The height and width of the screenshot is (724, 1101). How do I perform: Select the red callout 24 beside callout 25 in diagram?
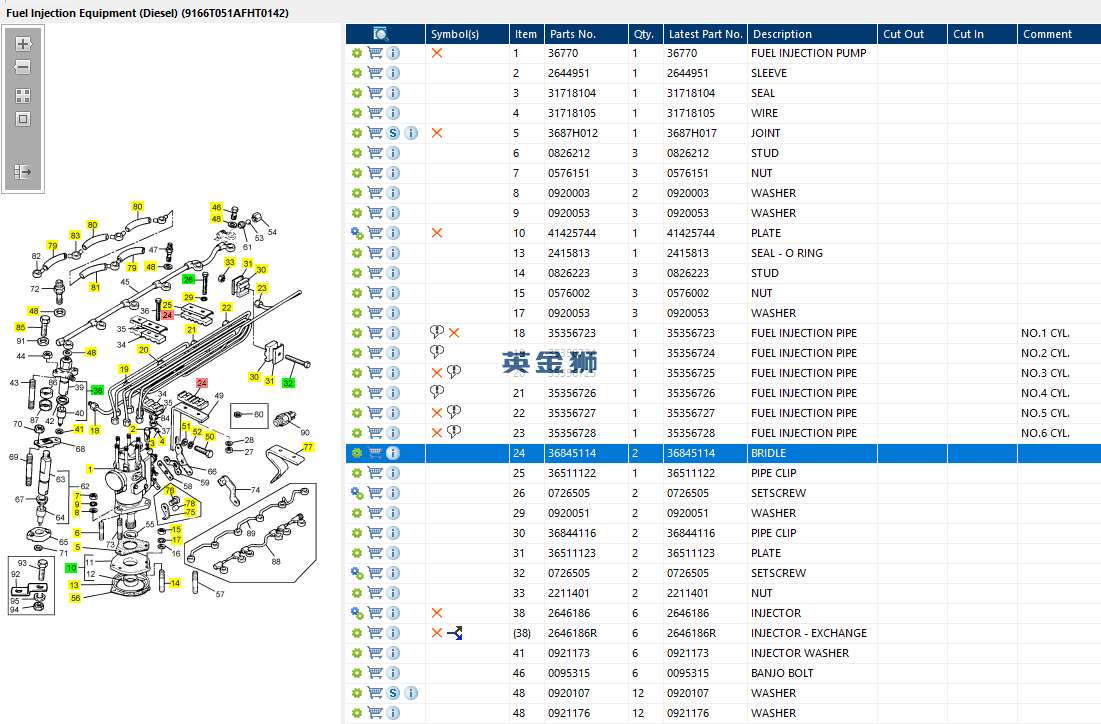click(x=167, y=315)
